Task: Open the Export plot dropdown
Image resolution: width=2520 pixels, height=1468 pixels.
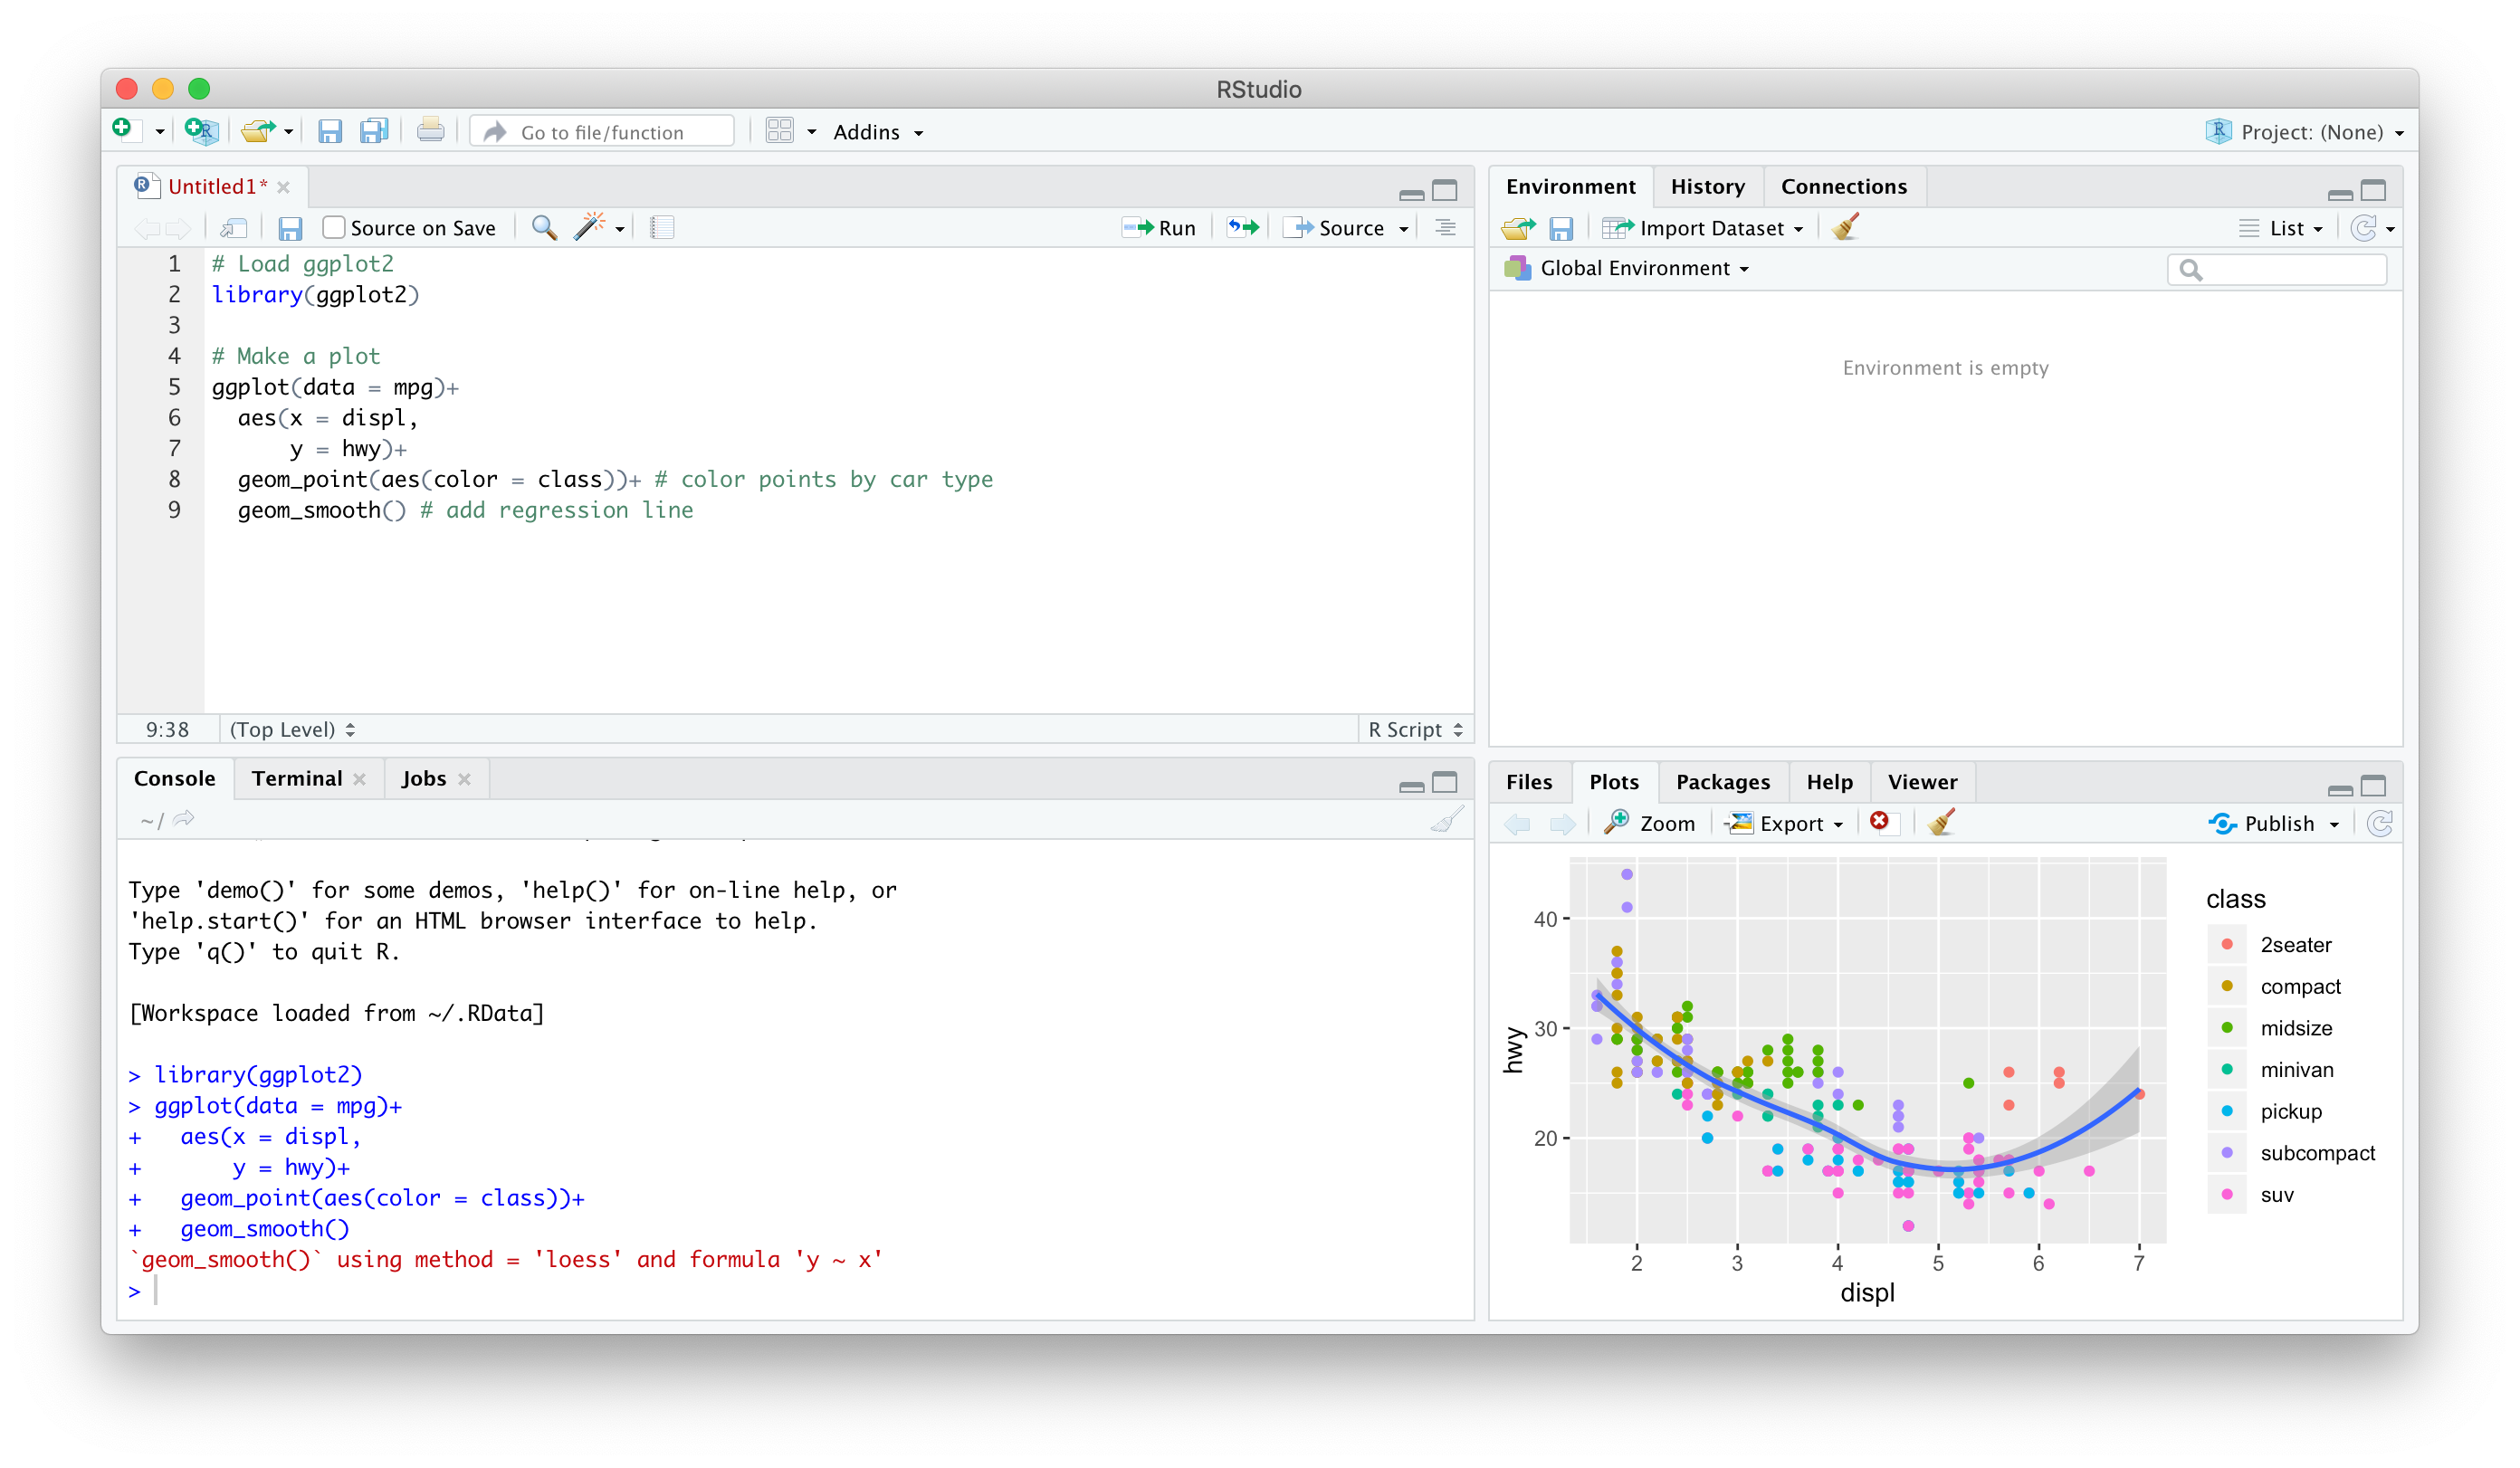Action: [1787, 823]
